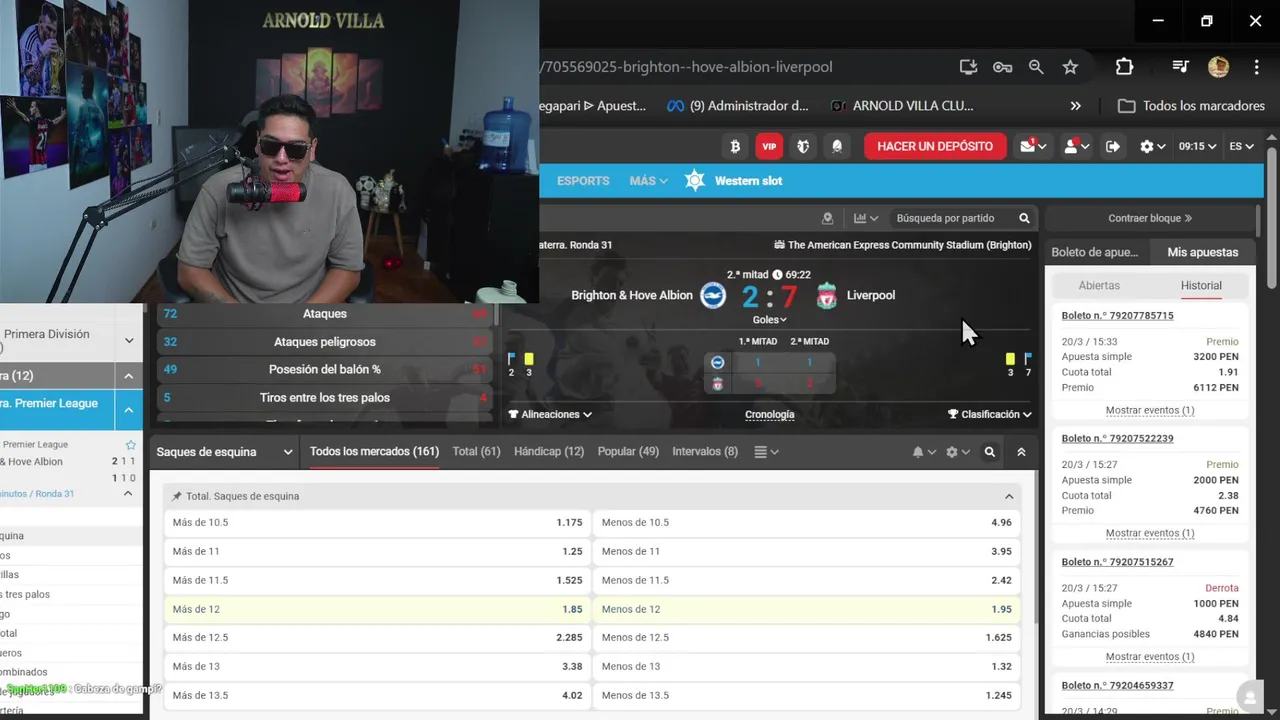Screen dimensions: 1280x720
Task: Collapse the Premier League sidebar item
Action: pyautogui.click(x=129, y=409)
